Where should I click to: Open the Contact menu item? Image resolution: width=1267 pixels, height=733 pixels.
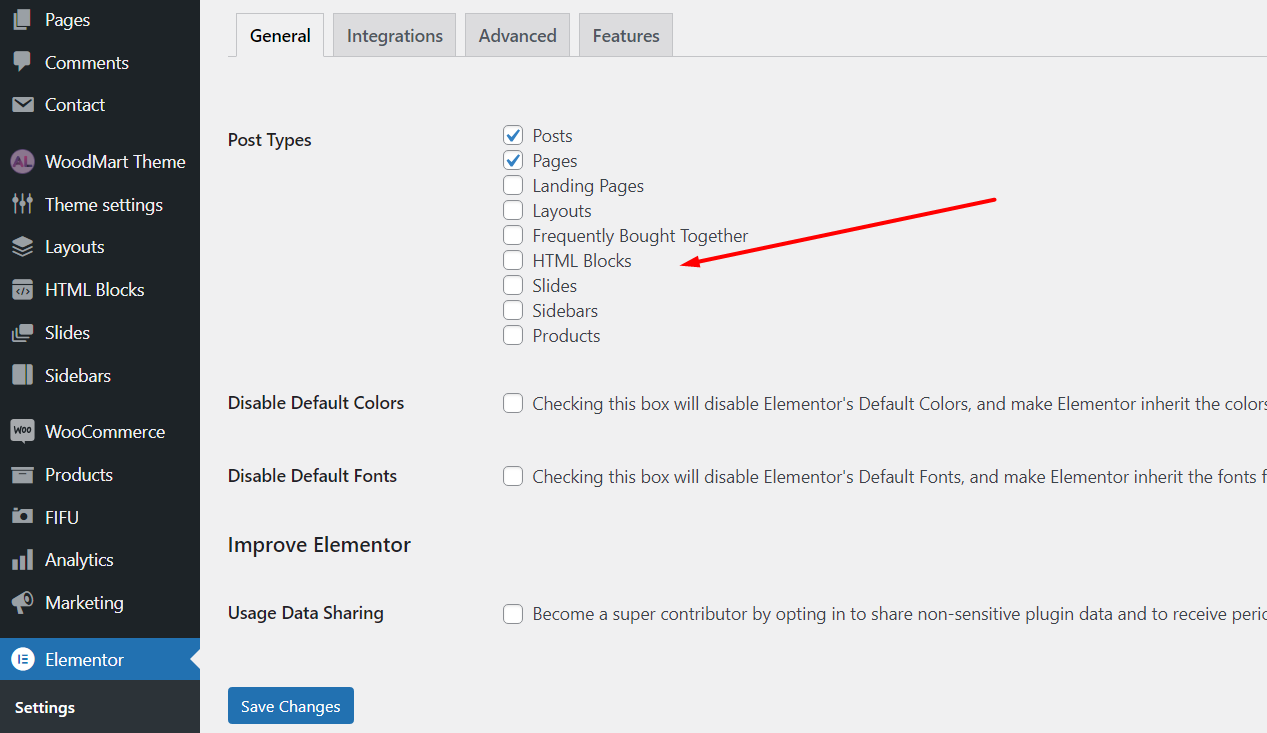click(x=100, y=105)
